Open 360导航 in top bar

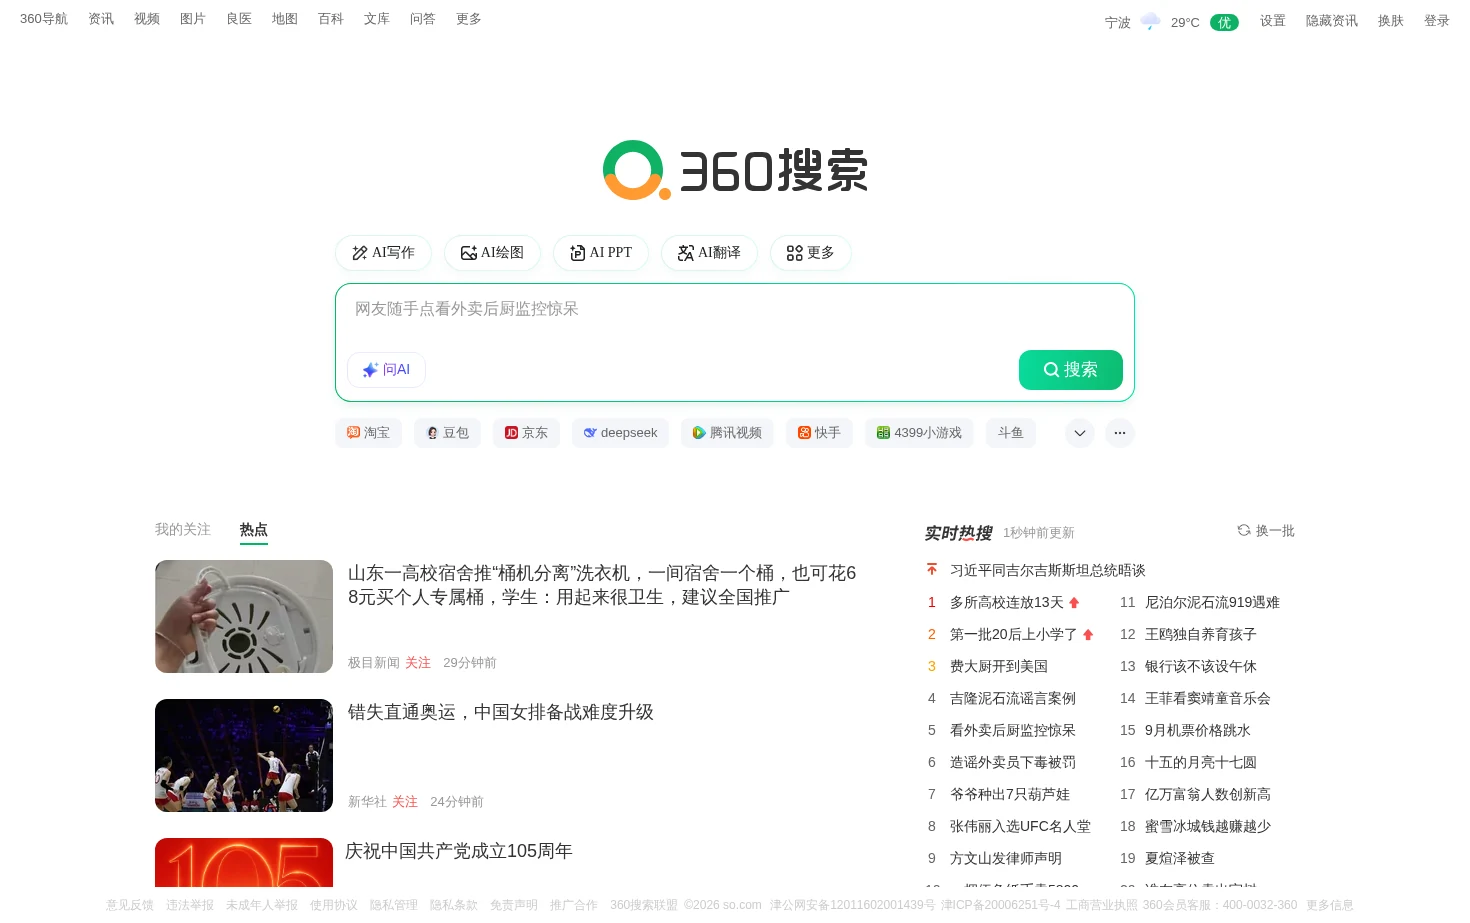coord(44,19)
